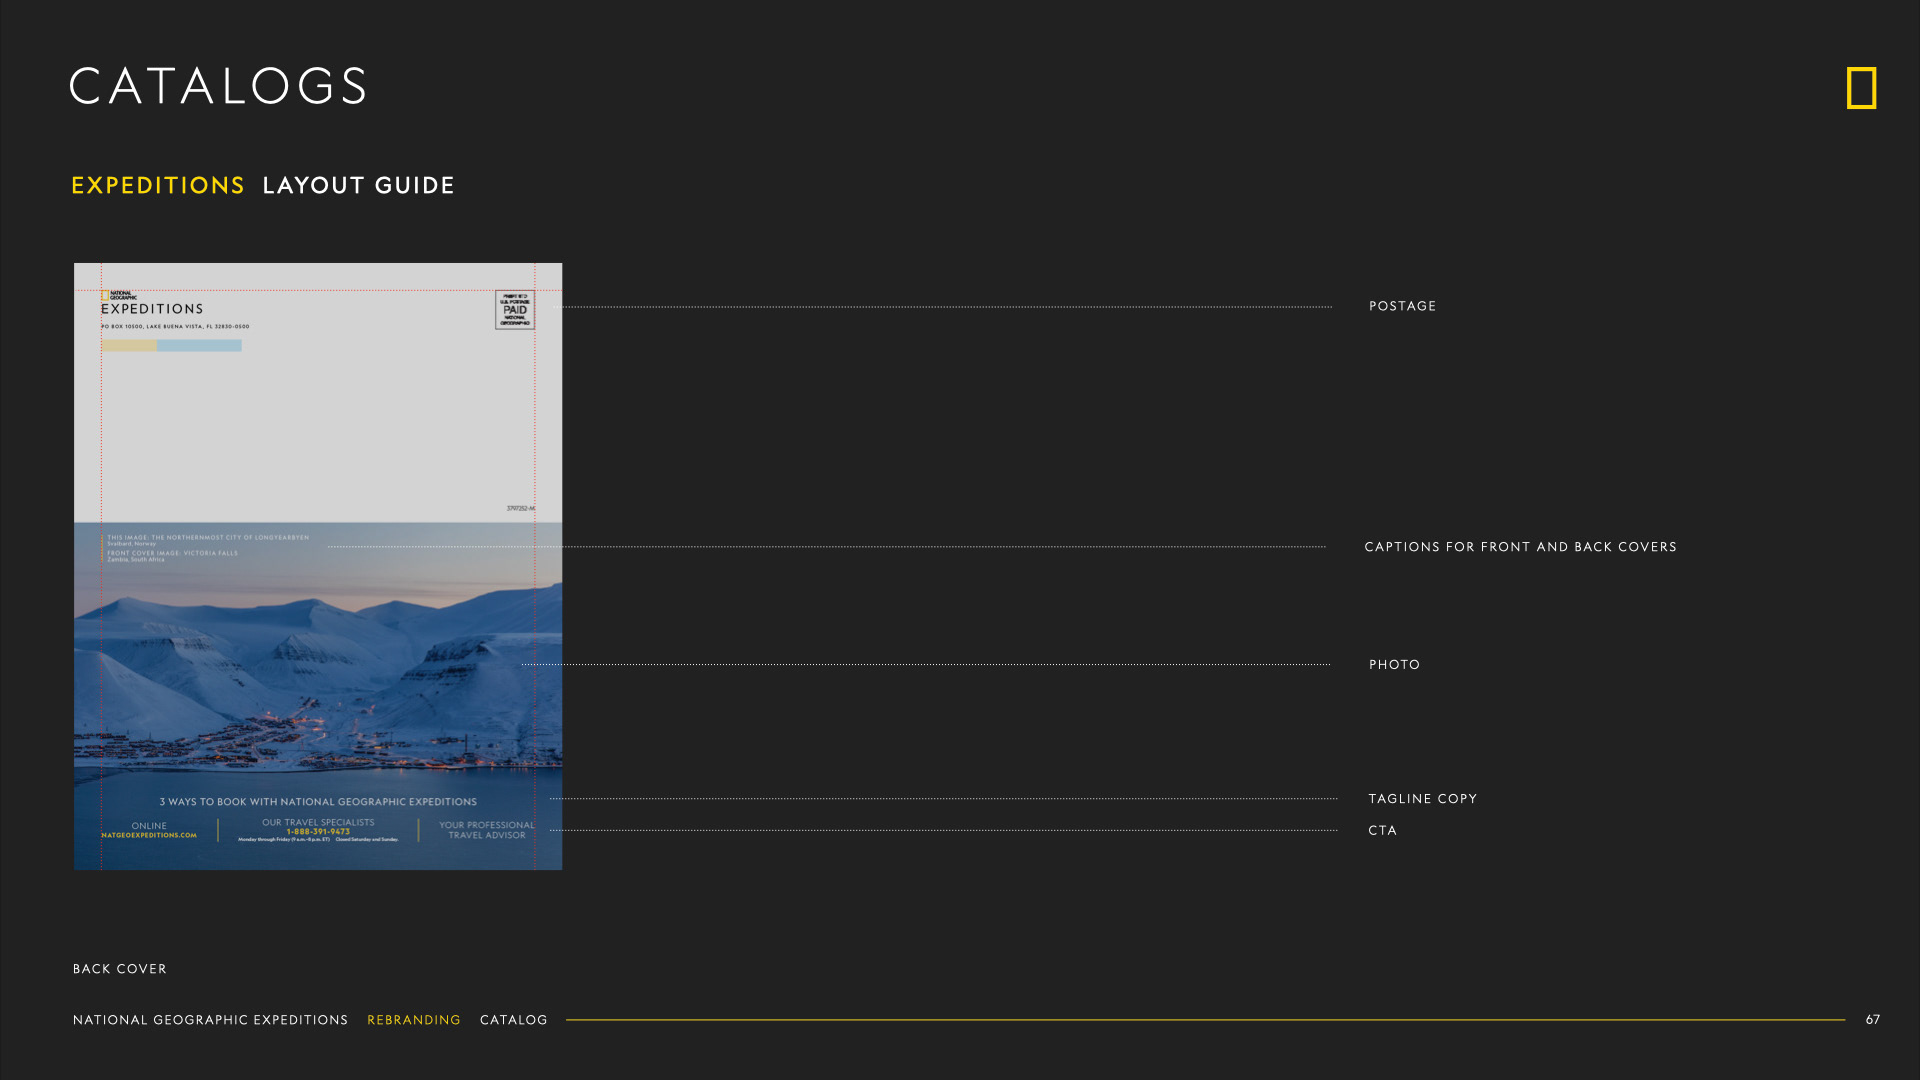Click the Postage Paid stamp box
Screen dimensions: 1920x1080
pos(515,310)
